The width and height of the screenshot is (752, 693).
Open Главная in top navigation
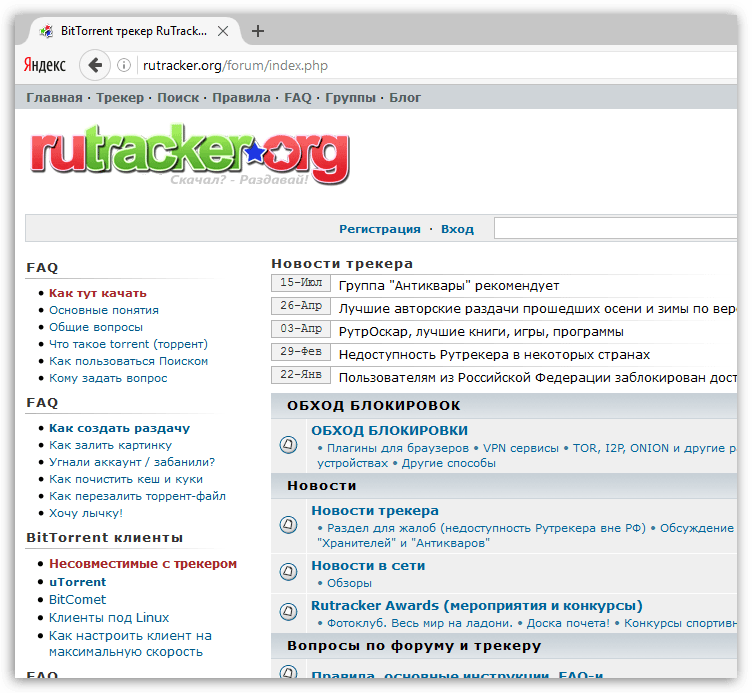[x=54, y=97]
